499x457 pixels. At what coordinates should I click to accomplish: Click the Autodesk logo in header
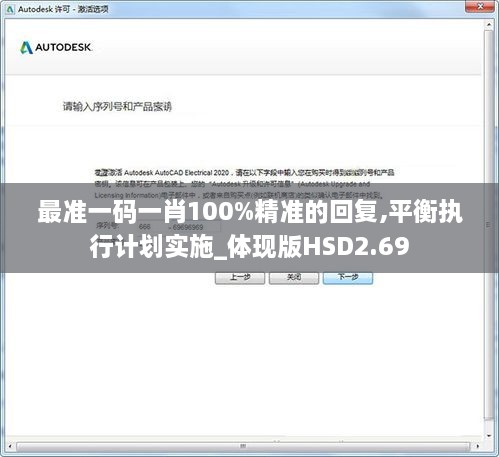click(x=55, y=47)
